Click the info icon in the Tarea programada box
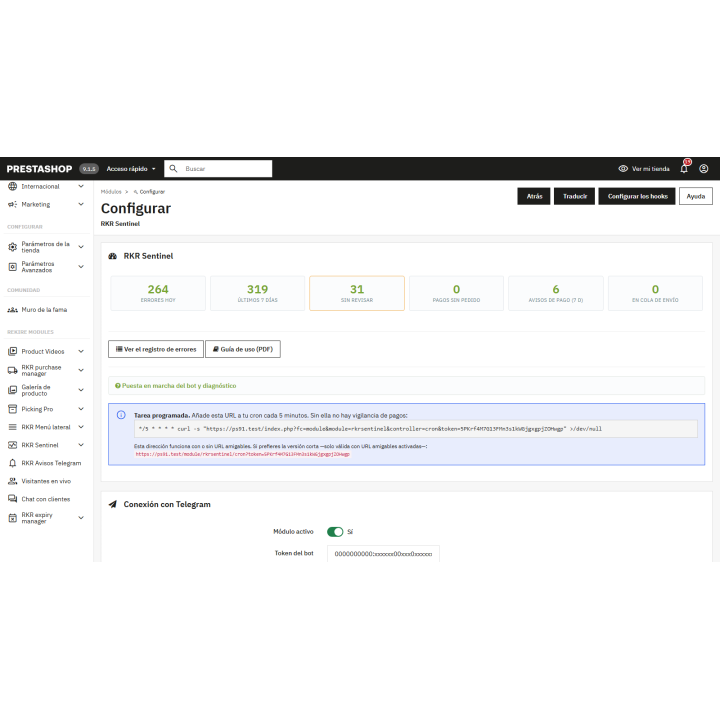720x720 pixels. tap(121, 415)
